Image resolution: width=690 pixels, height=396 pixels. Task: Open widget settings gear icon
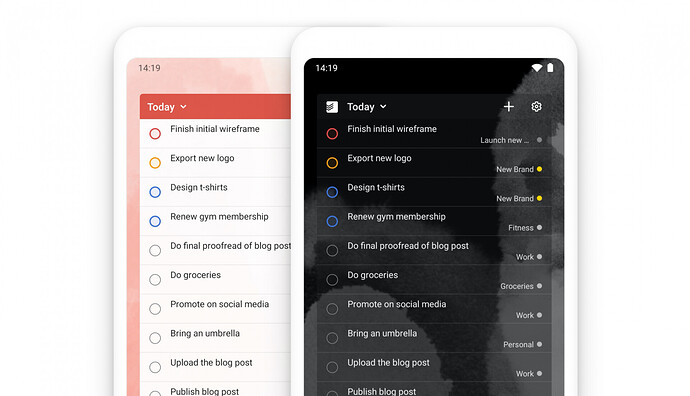tap(536, 106)
